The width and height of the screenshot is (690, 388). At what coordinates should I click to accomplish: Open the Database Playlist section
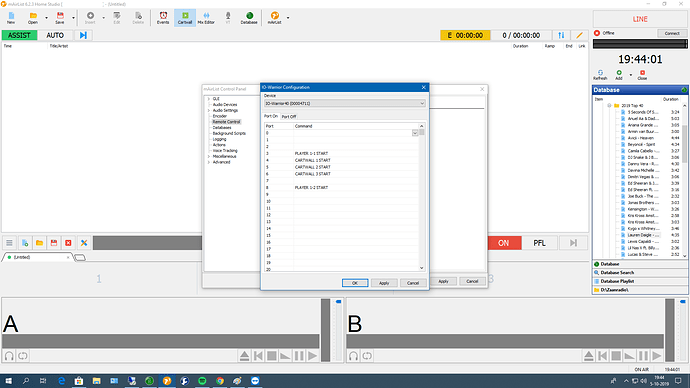click(640, 281)
